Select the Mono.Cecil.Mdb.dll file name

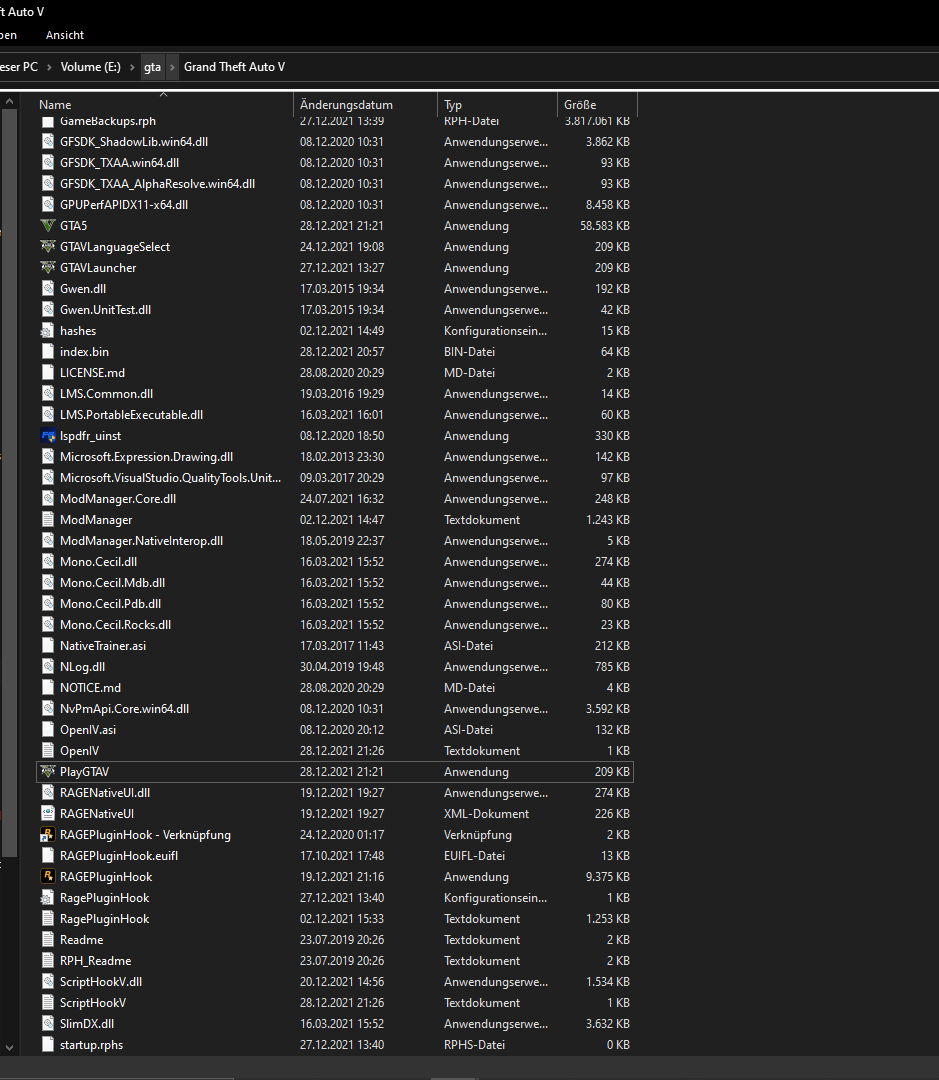tap(112, 583)
